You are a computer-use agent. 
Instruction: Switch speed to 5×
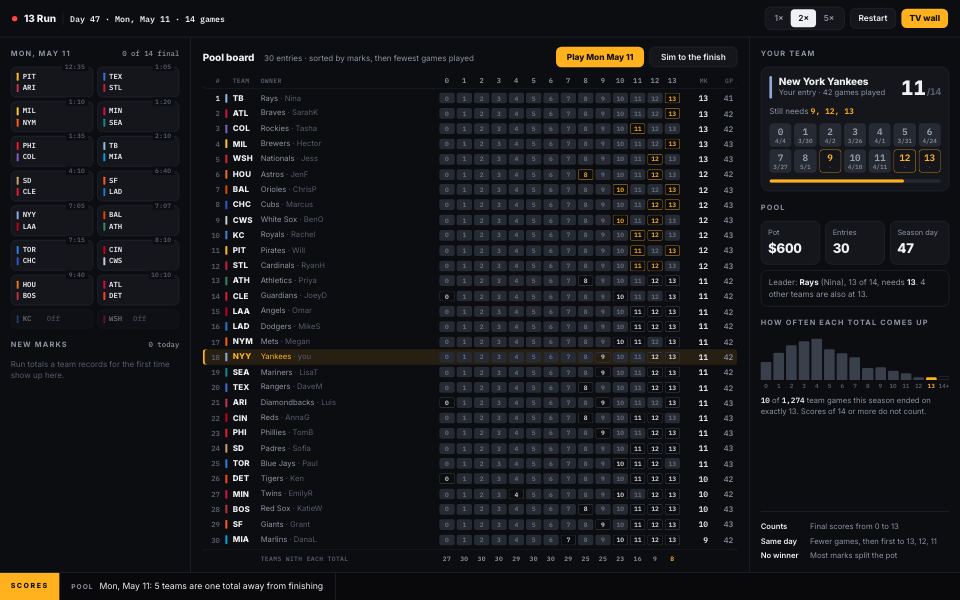828,18
